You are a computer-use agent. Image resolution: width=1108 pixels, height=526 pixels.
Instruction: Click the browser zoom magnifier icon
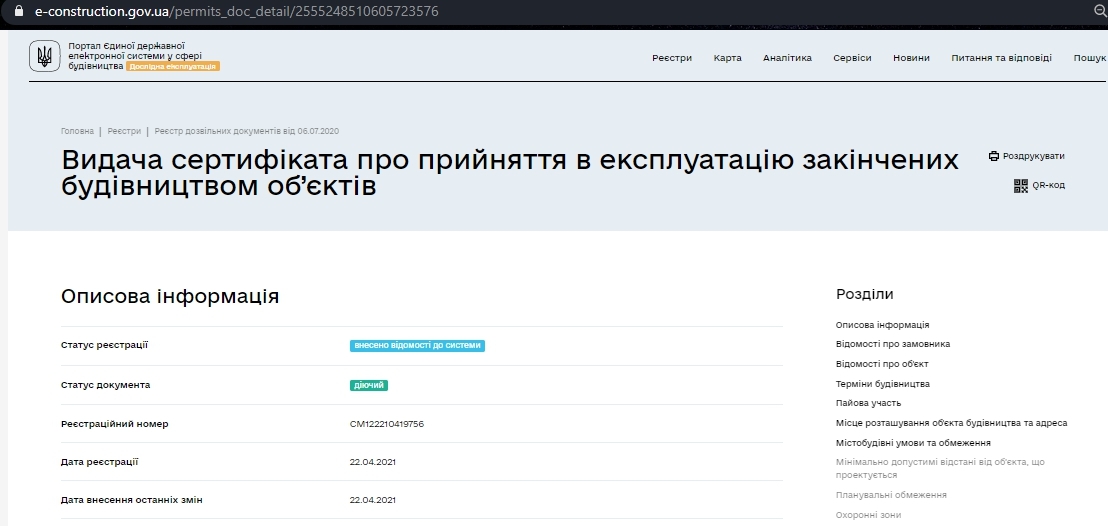[1100, 11]
